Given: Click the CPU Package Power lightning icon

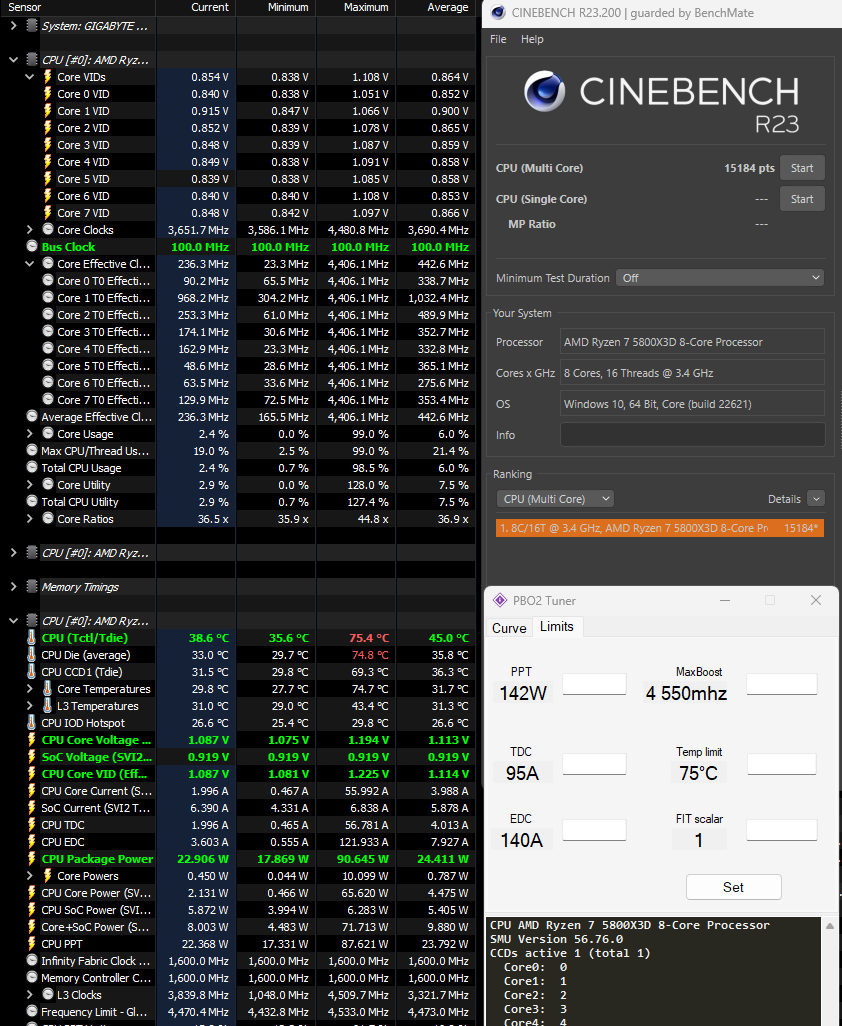Looking at the screenshot, I should pyautogui.click(x=32, y=858).
